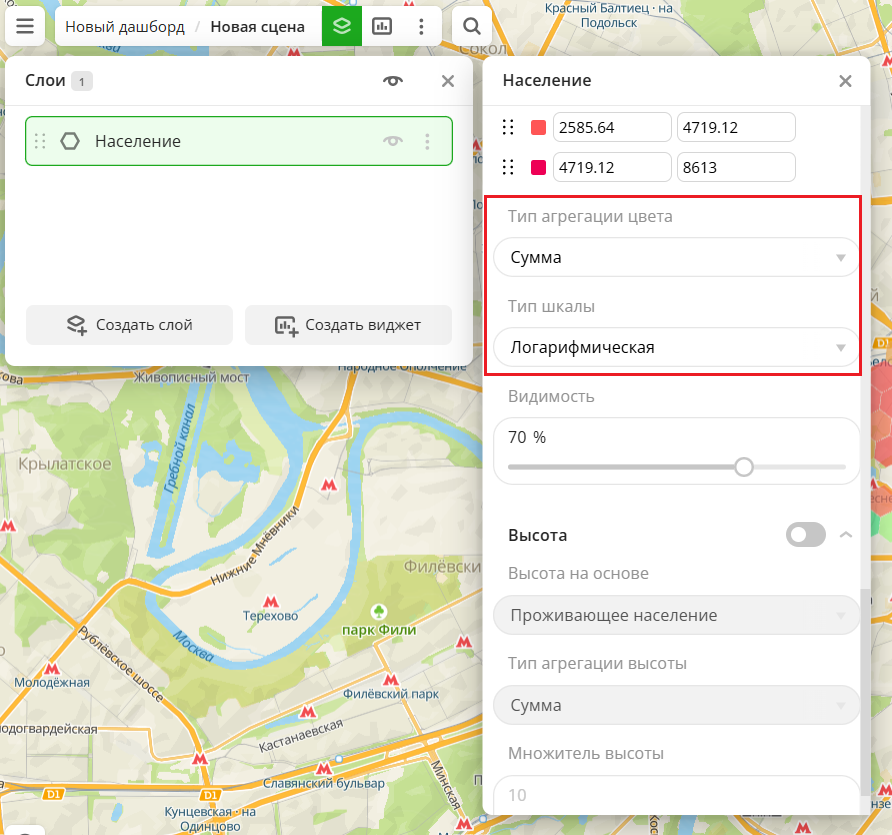The height and width of the screenshot is (835, 892).
Task: Click the Создать слой button
Action: pos(129,325)
